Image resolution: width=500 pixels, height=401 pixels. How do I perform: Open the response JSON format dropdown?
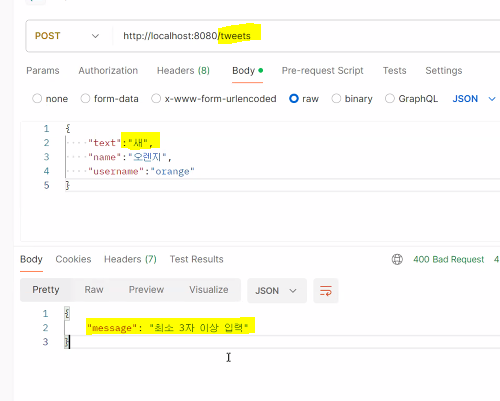(x=277, y=291)
